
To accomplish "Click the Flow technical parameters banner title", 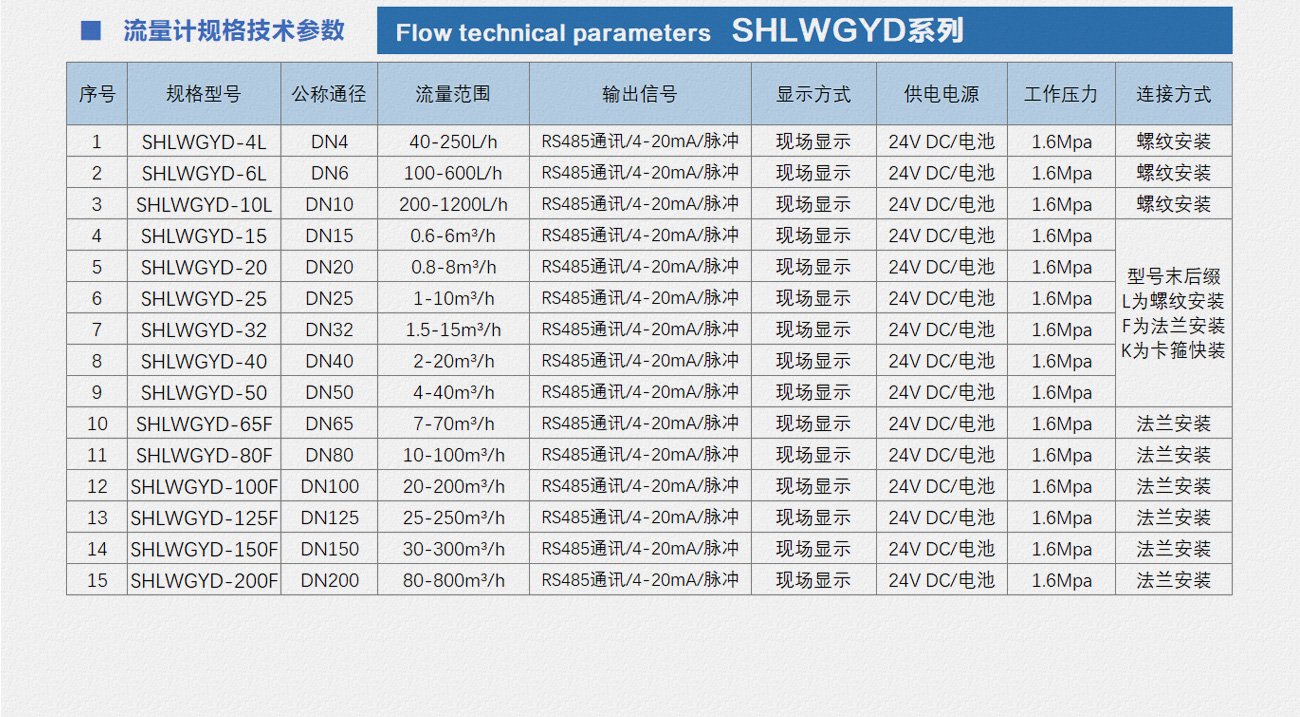I will pyautogui.click(x=553, y=32).
